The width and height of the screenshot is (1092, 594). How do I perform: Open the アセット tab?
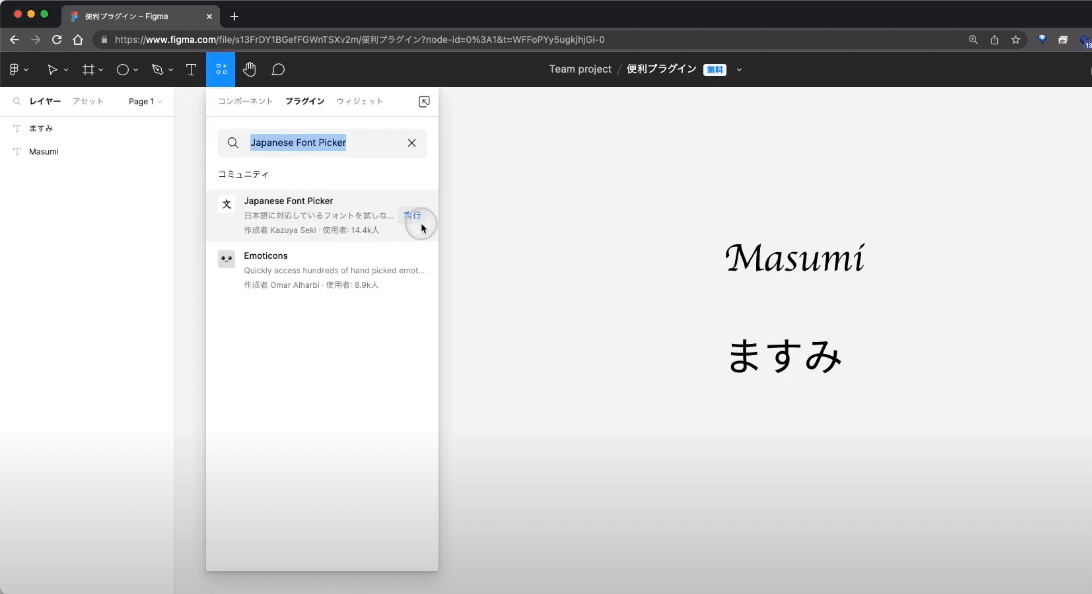[x=88, y=101]
